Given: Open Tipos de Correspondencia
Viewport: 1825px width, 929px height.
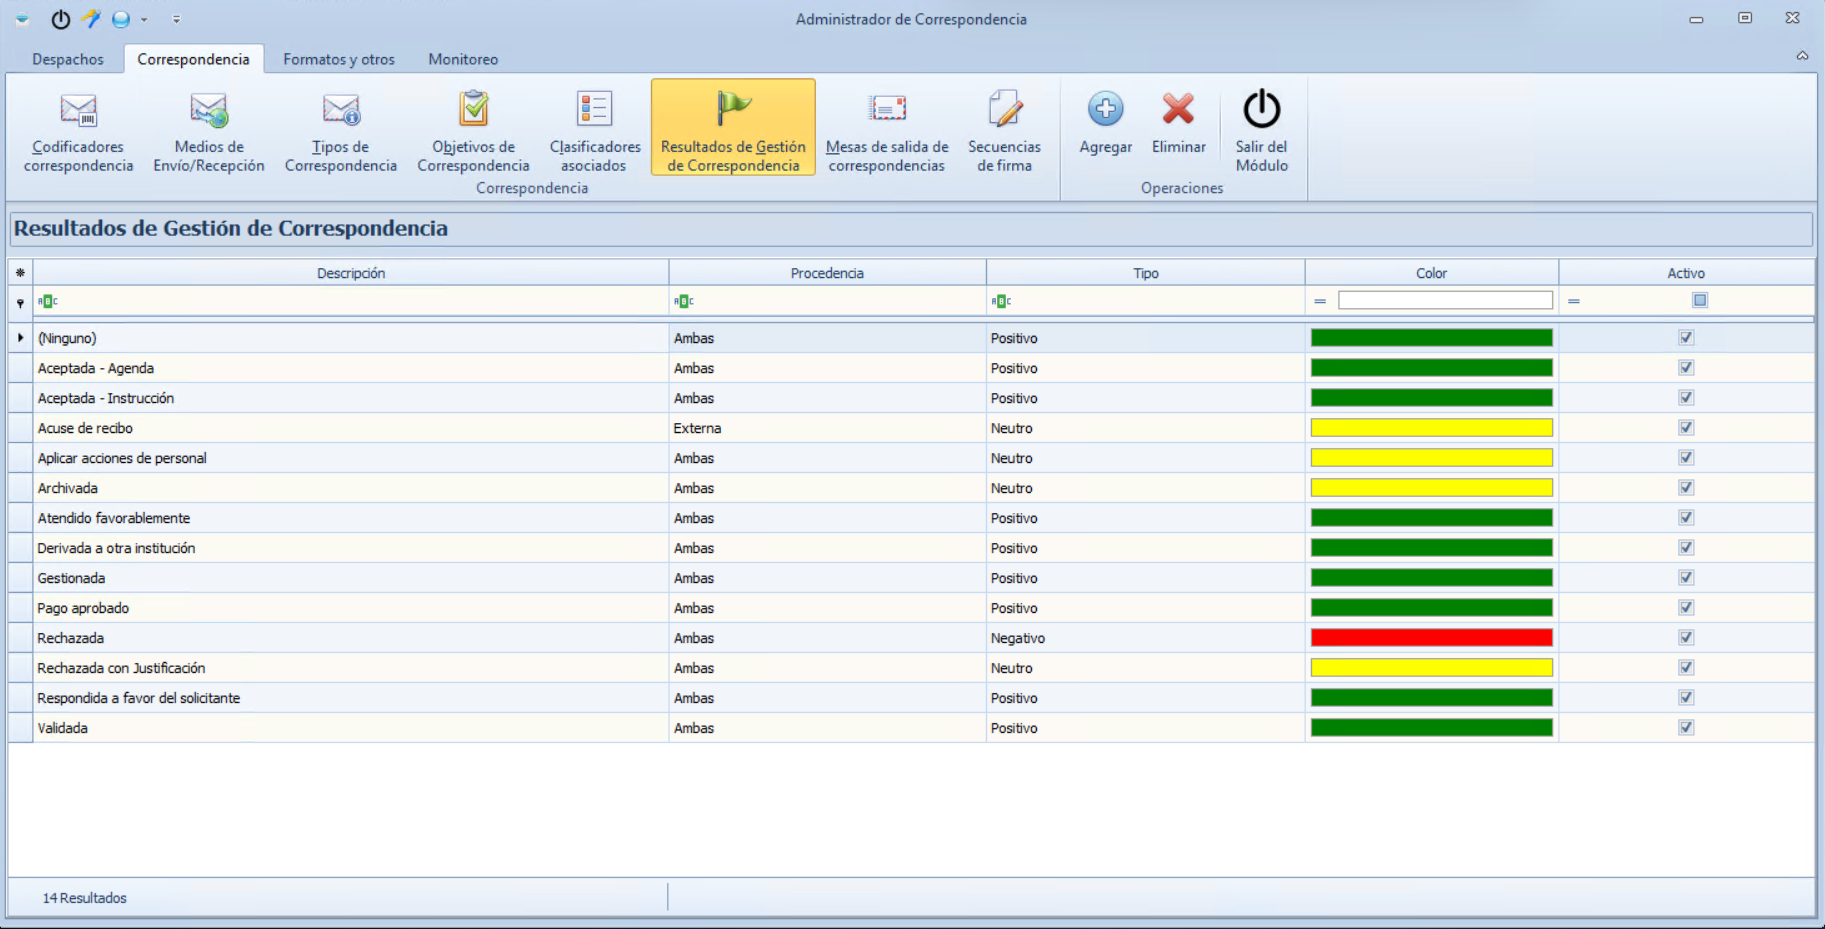Looking at the screenshot, I should coord(340,128).
